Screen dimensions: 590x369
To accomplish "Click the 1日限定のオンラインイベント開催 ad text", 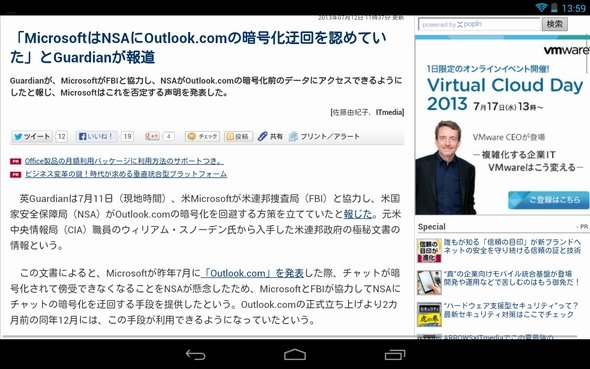I will click(488, 69).
